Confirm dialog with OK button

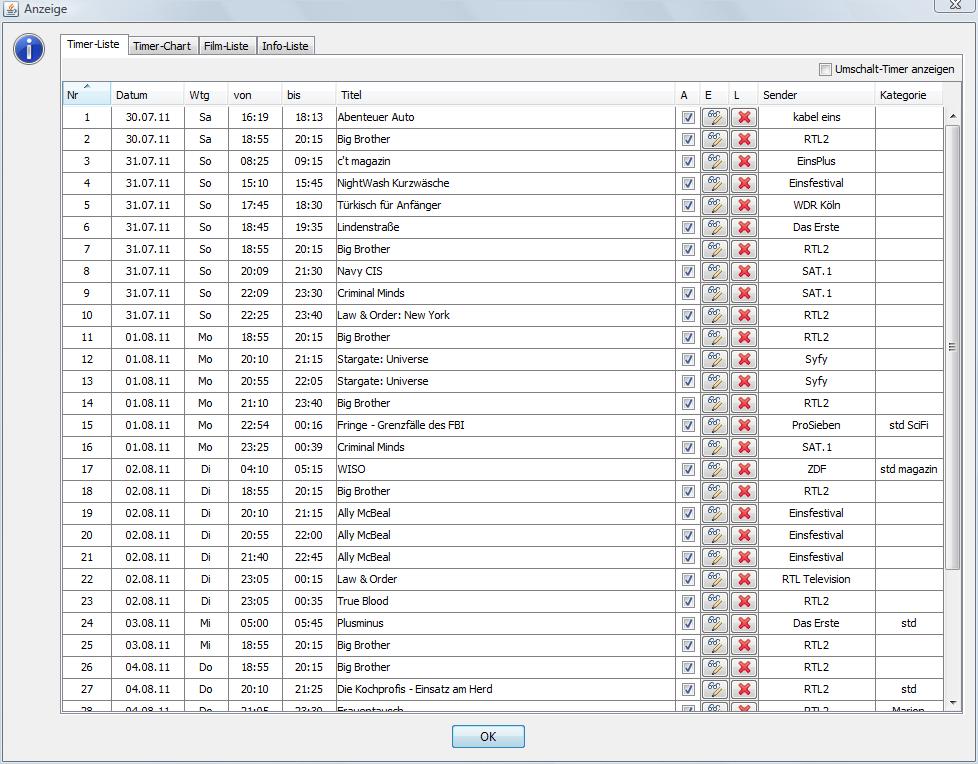click(488, 737)
